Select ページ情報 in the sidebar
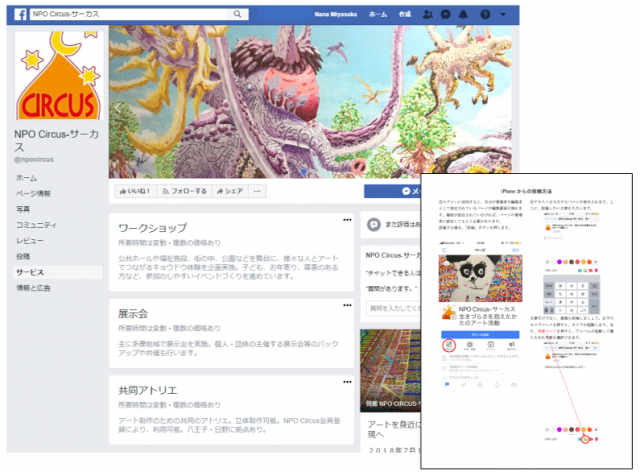The image size is (640, 472). click(x=33, y=193)
